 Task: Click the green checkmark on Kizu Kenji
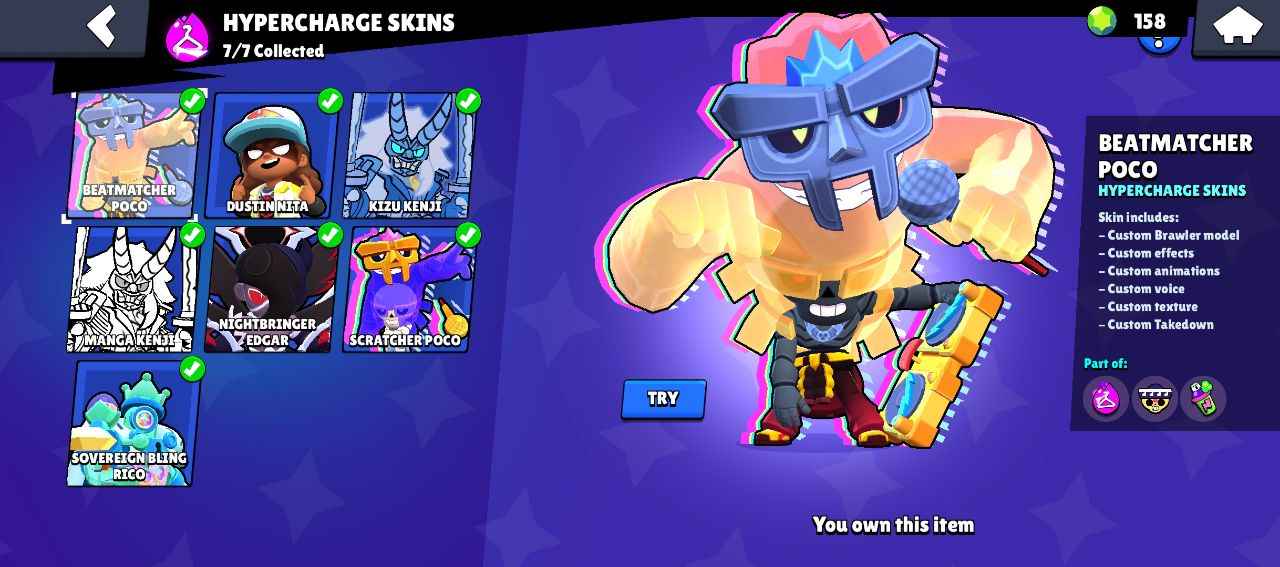467,100
